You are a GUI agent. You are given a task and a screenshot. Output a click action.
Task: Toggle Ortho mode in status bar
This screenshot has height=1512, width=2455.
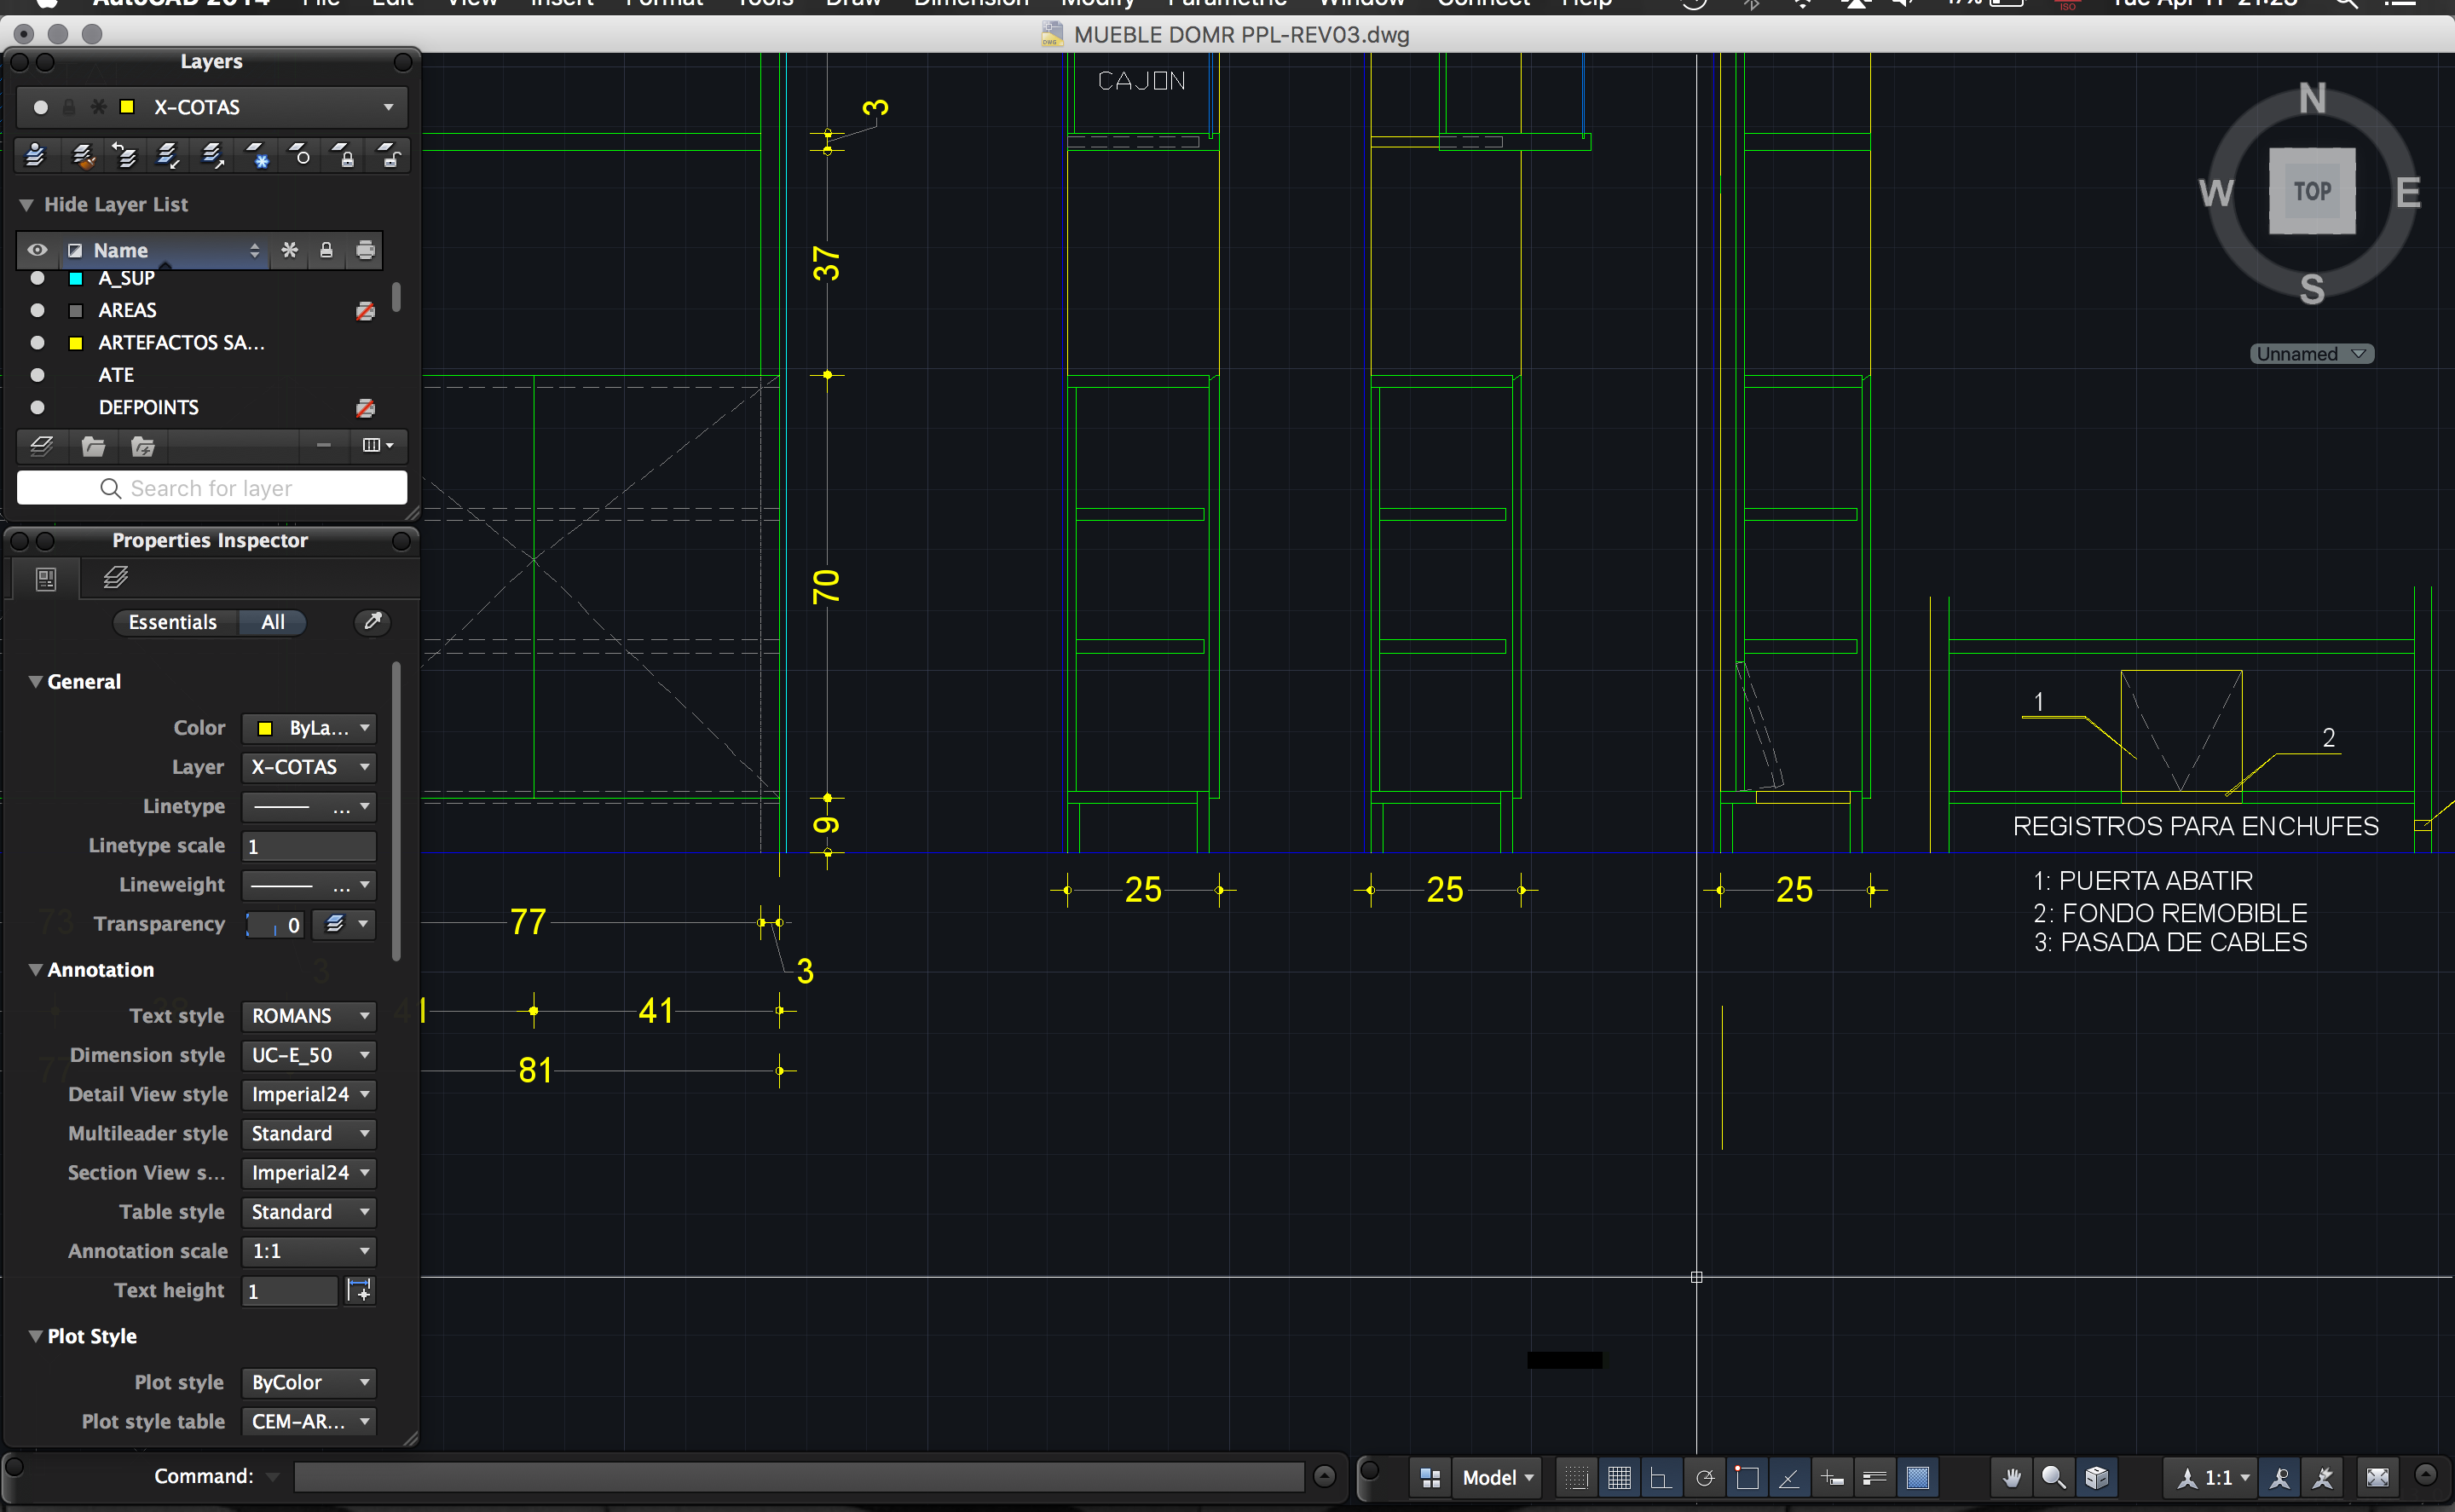[1661, 1477]
